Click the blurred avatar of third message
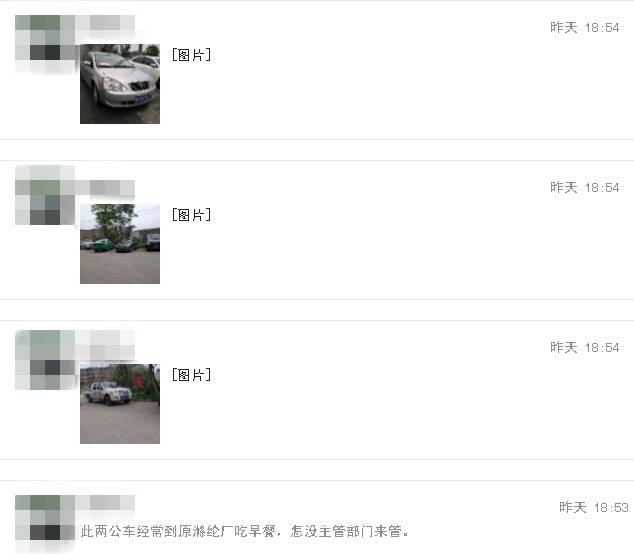The image size is (634, 554). tap(45, 360)
